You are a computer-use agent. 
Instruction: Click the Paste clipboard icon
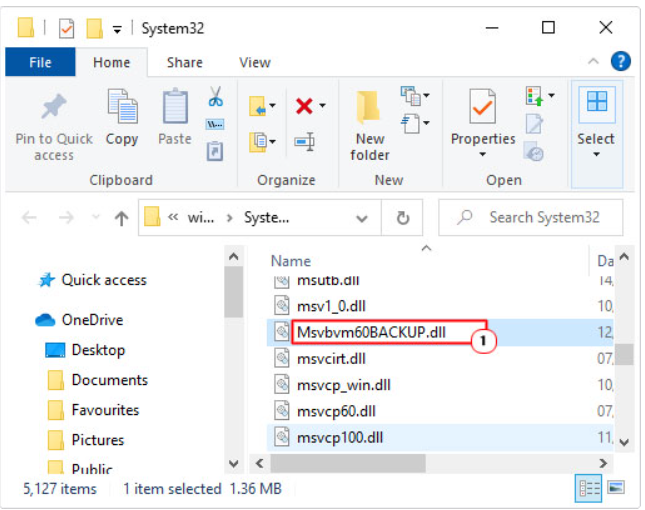click(175, 106)
